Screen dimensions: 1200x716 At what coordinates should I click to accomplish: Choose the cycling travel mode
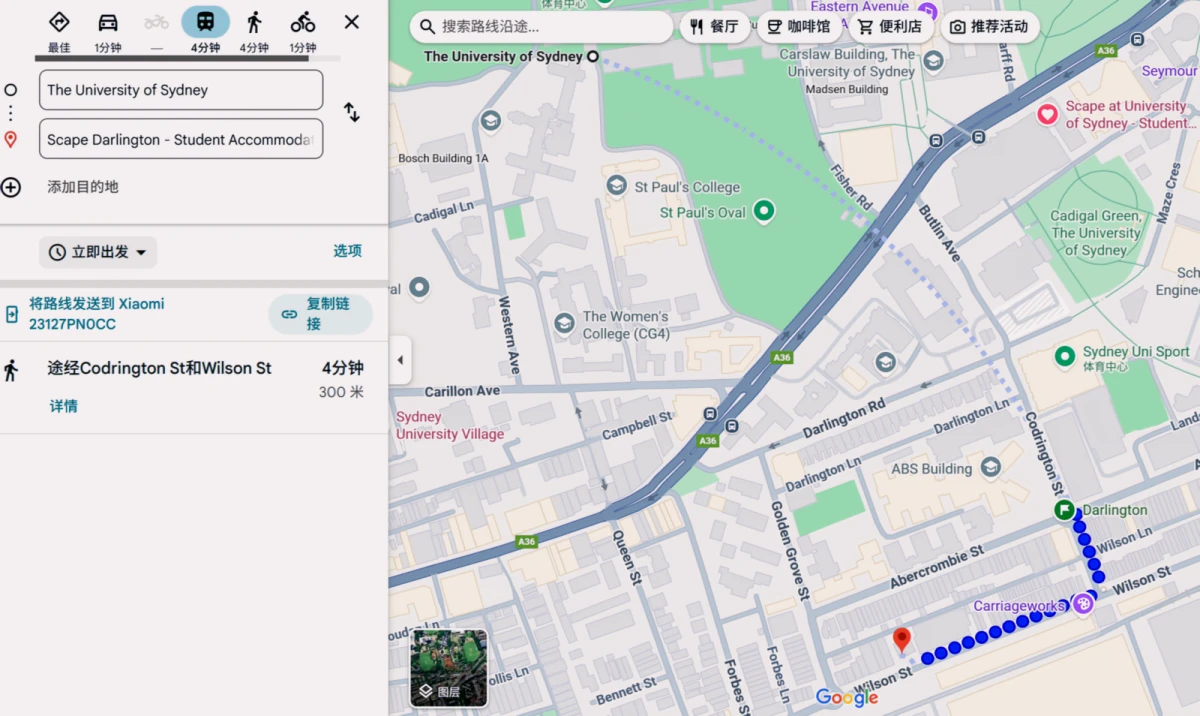tap(303, 22)
